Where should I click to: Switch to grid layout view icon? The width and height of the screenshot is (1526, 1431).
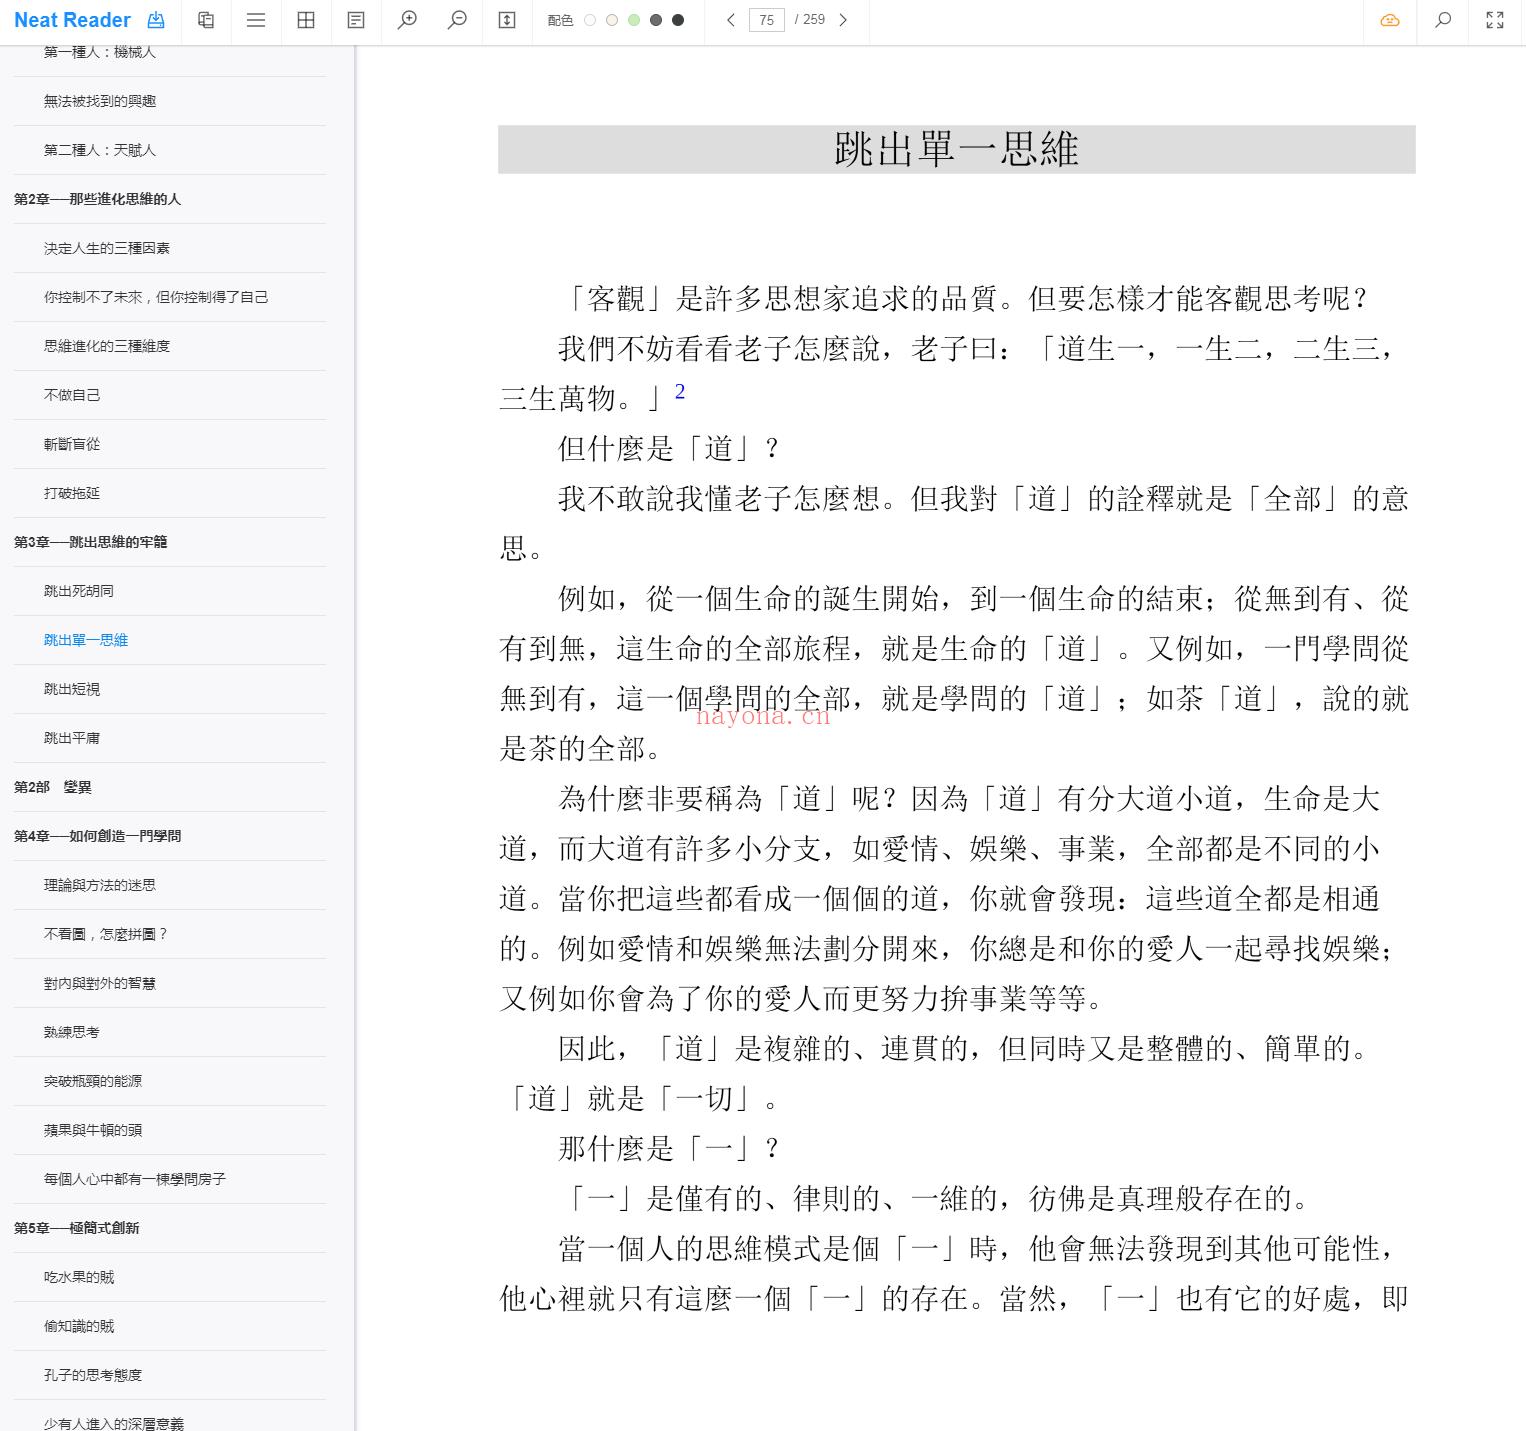pyautogui.click(x=306, y=20)
